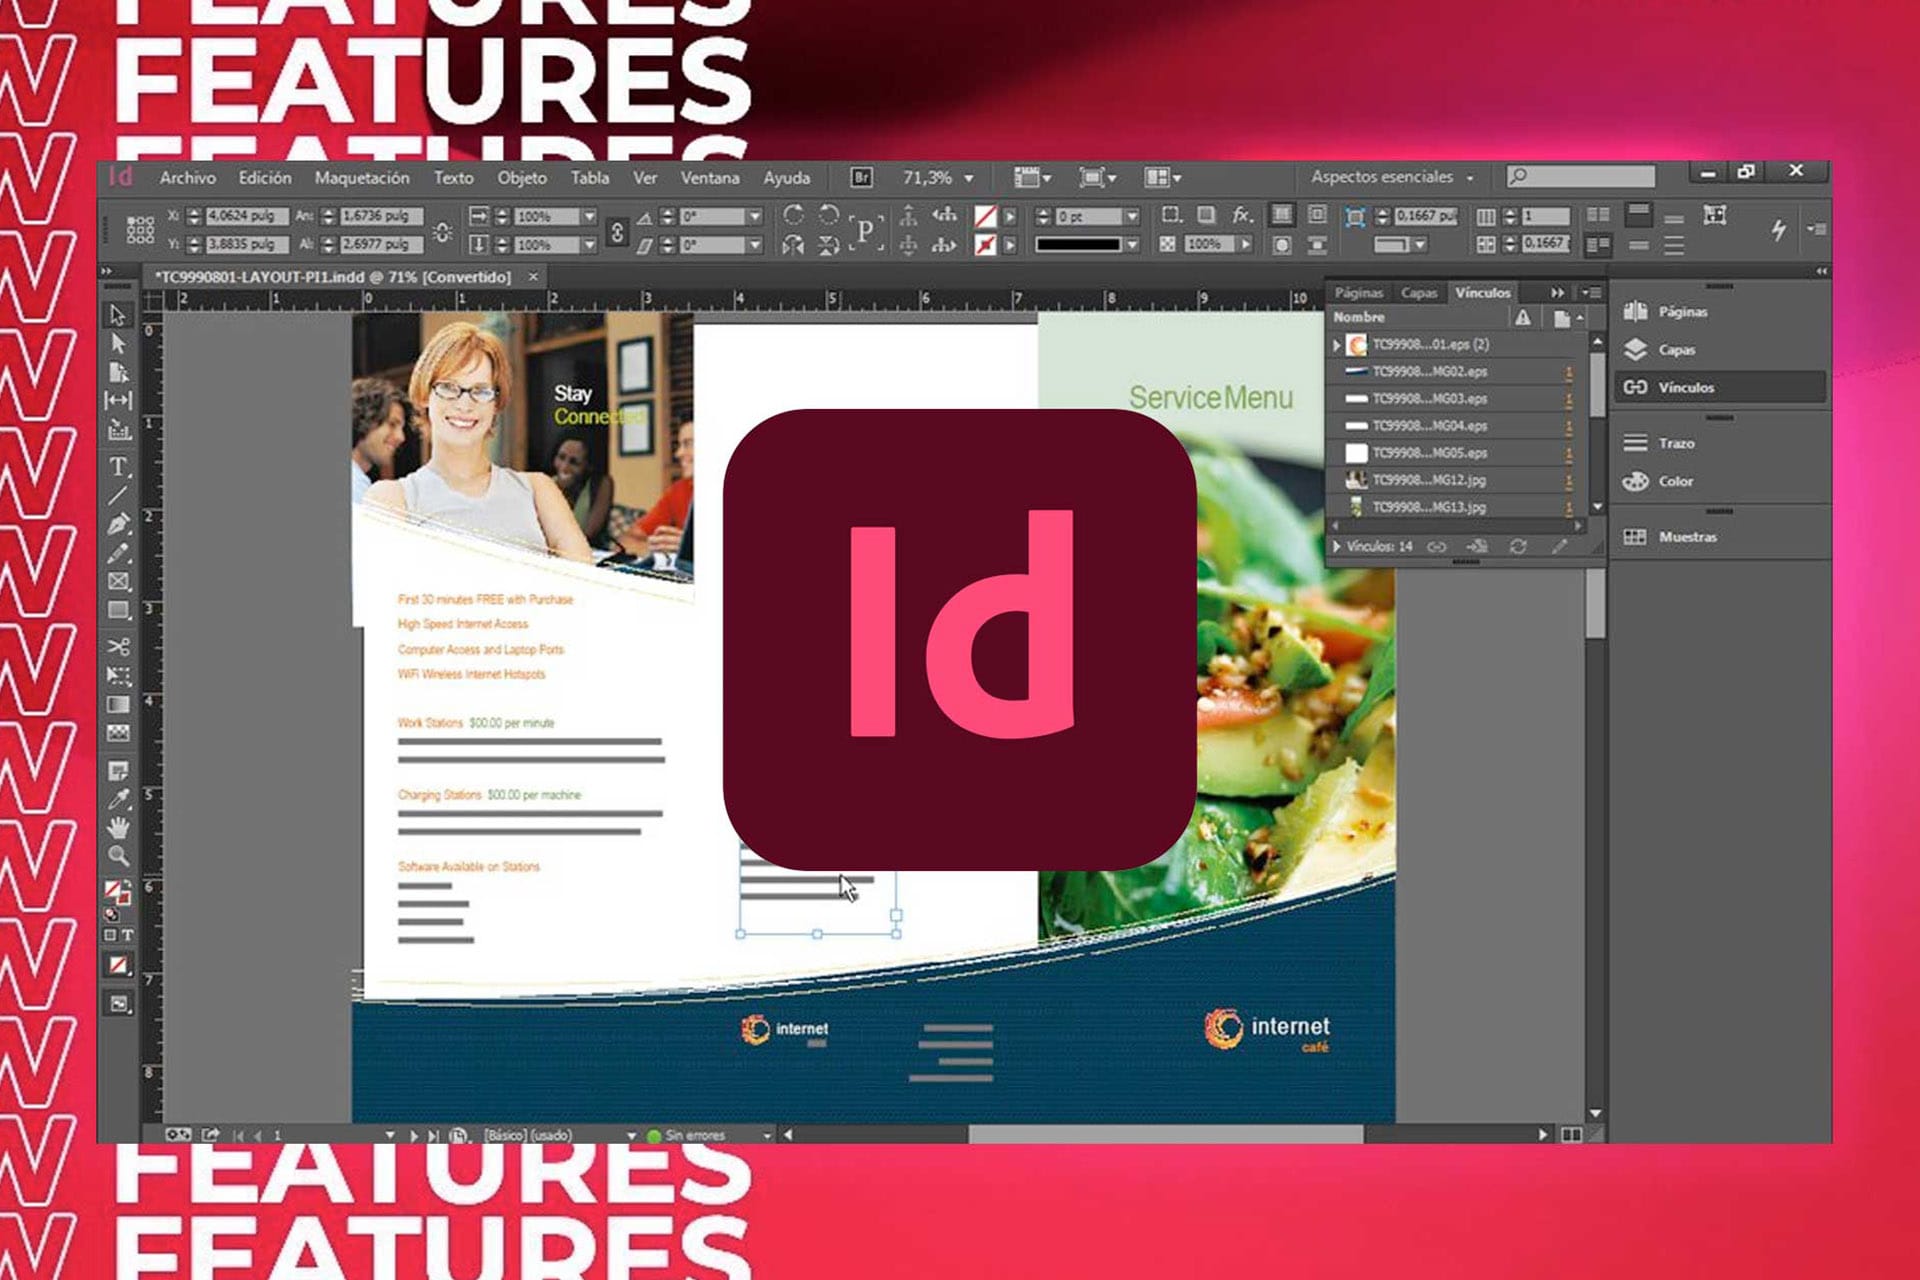
Task: Open the Aspectos esenciales workspace dropdown
Action: pos(1392,177)
